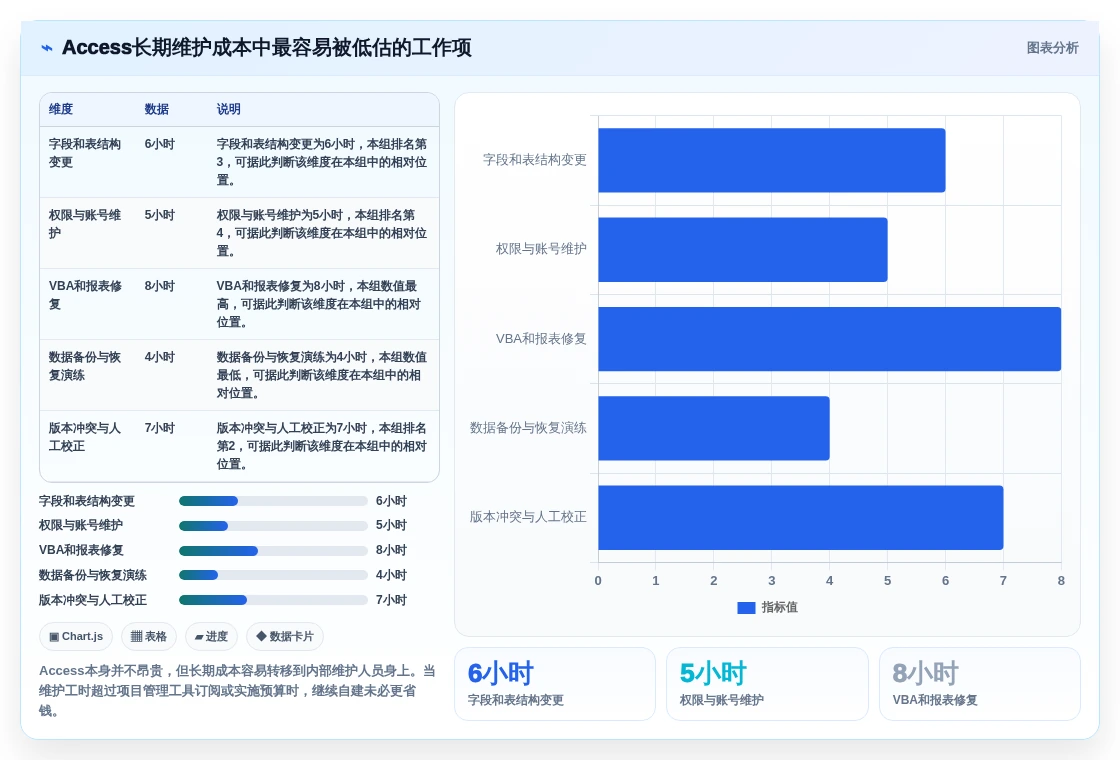Screen dimensions: 1120x760
Task: Open the 5小时 权限与账号维护 card
Action: [767, 684]
